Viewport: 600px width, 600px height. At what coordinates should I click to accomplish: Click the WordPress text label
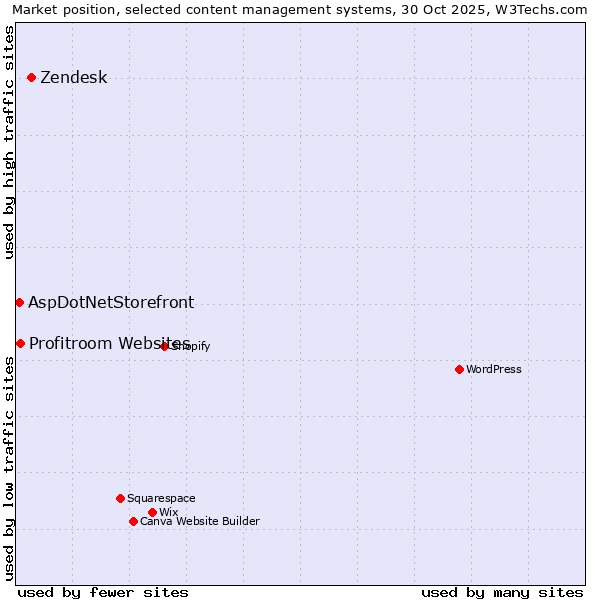tap(494, 369)
